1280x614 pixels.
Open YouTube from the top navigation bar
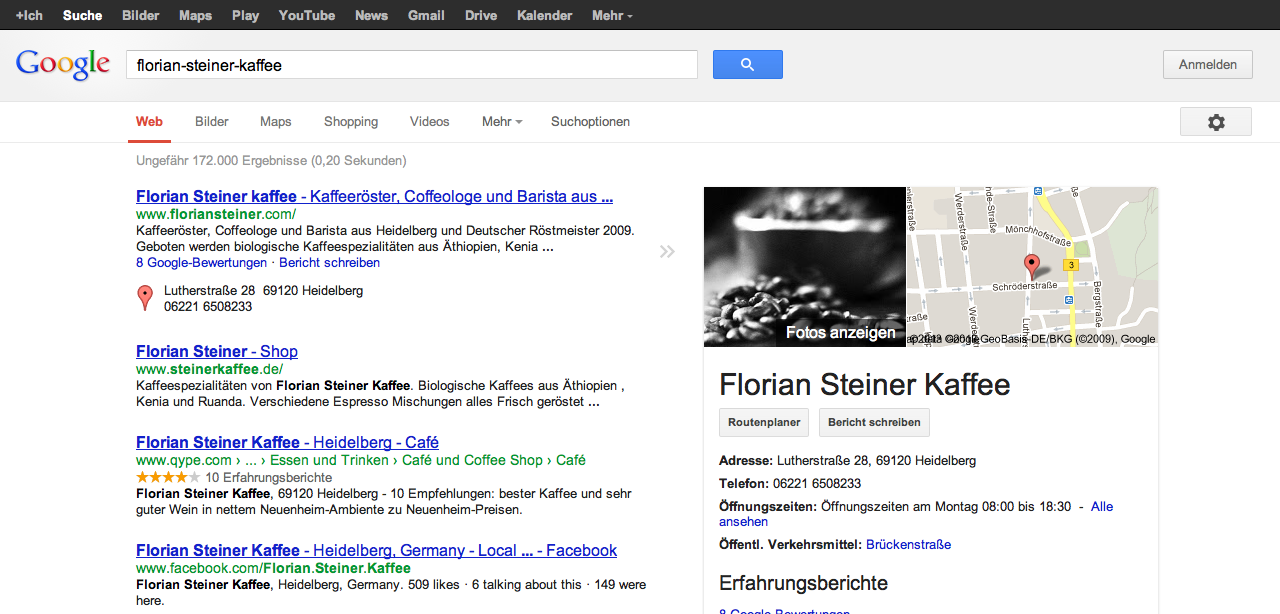pyautogui.click(x=307, y=15)
